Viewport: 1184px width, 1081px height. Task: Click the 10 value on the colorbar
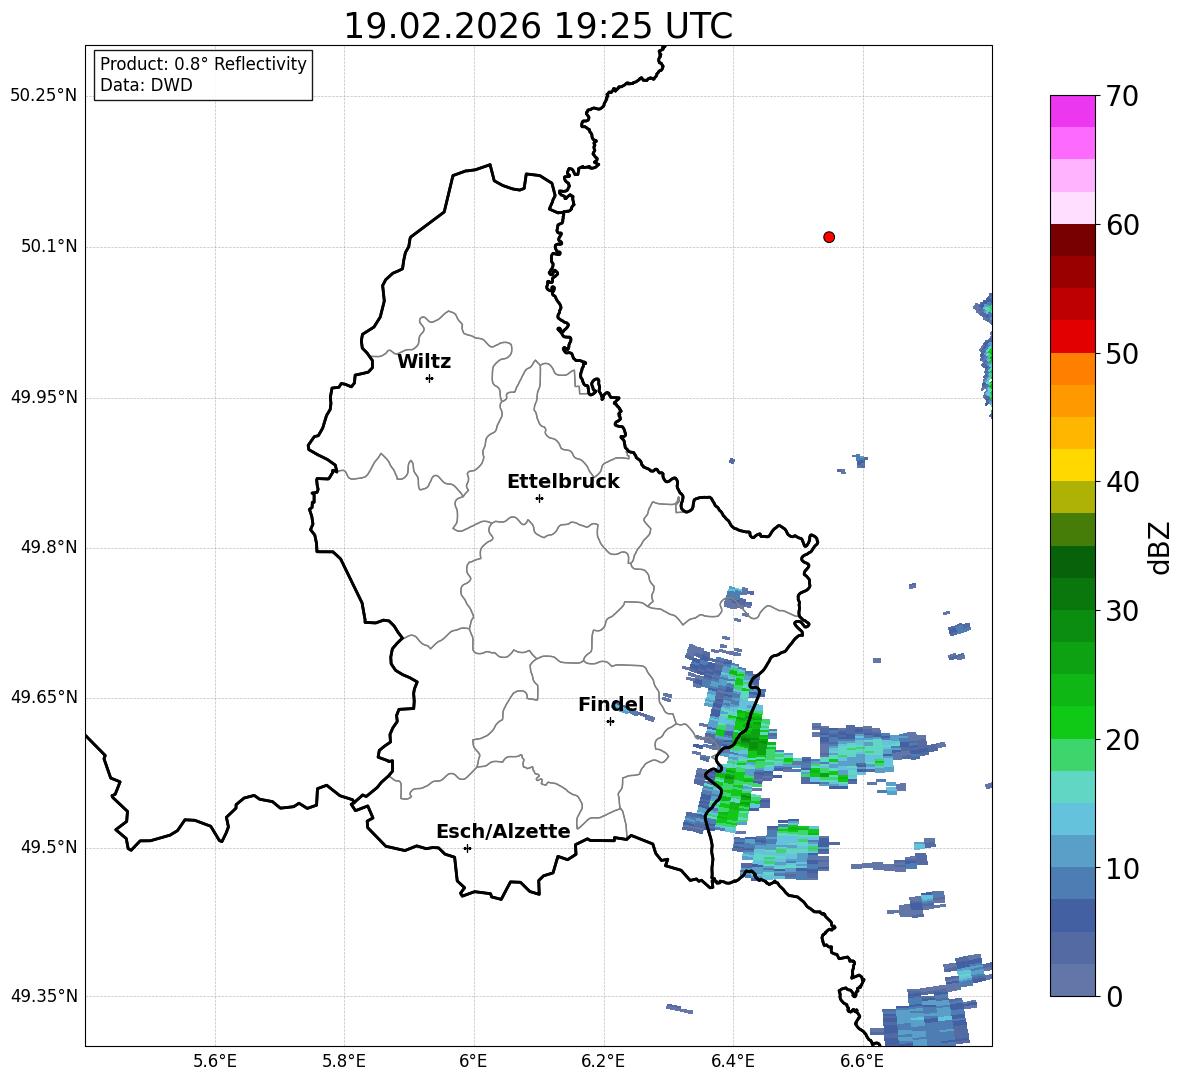click(1122, 868)
